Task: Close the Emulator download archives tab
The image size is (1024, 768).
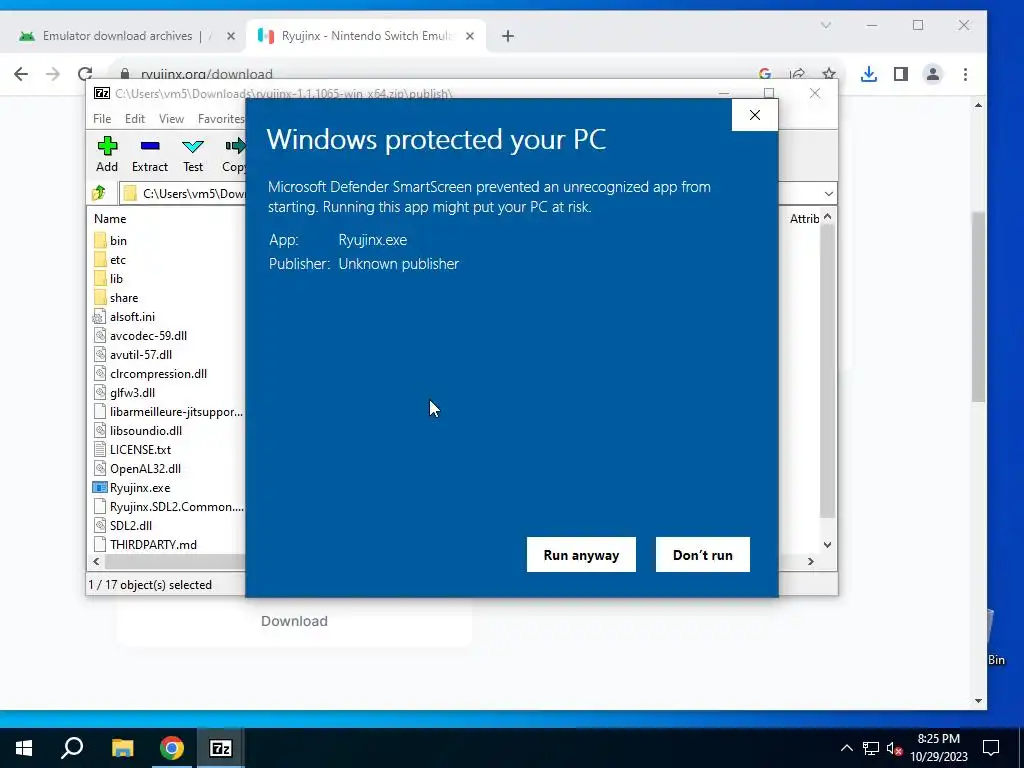Action: [231, 36]
